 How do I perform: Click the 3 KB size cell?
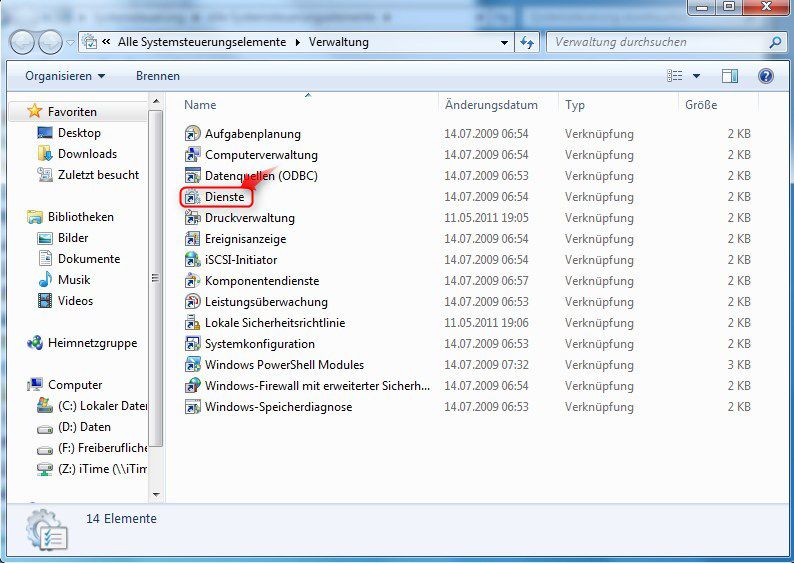coord(739,365)
